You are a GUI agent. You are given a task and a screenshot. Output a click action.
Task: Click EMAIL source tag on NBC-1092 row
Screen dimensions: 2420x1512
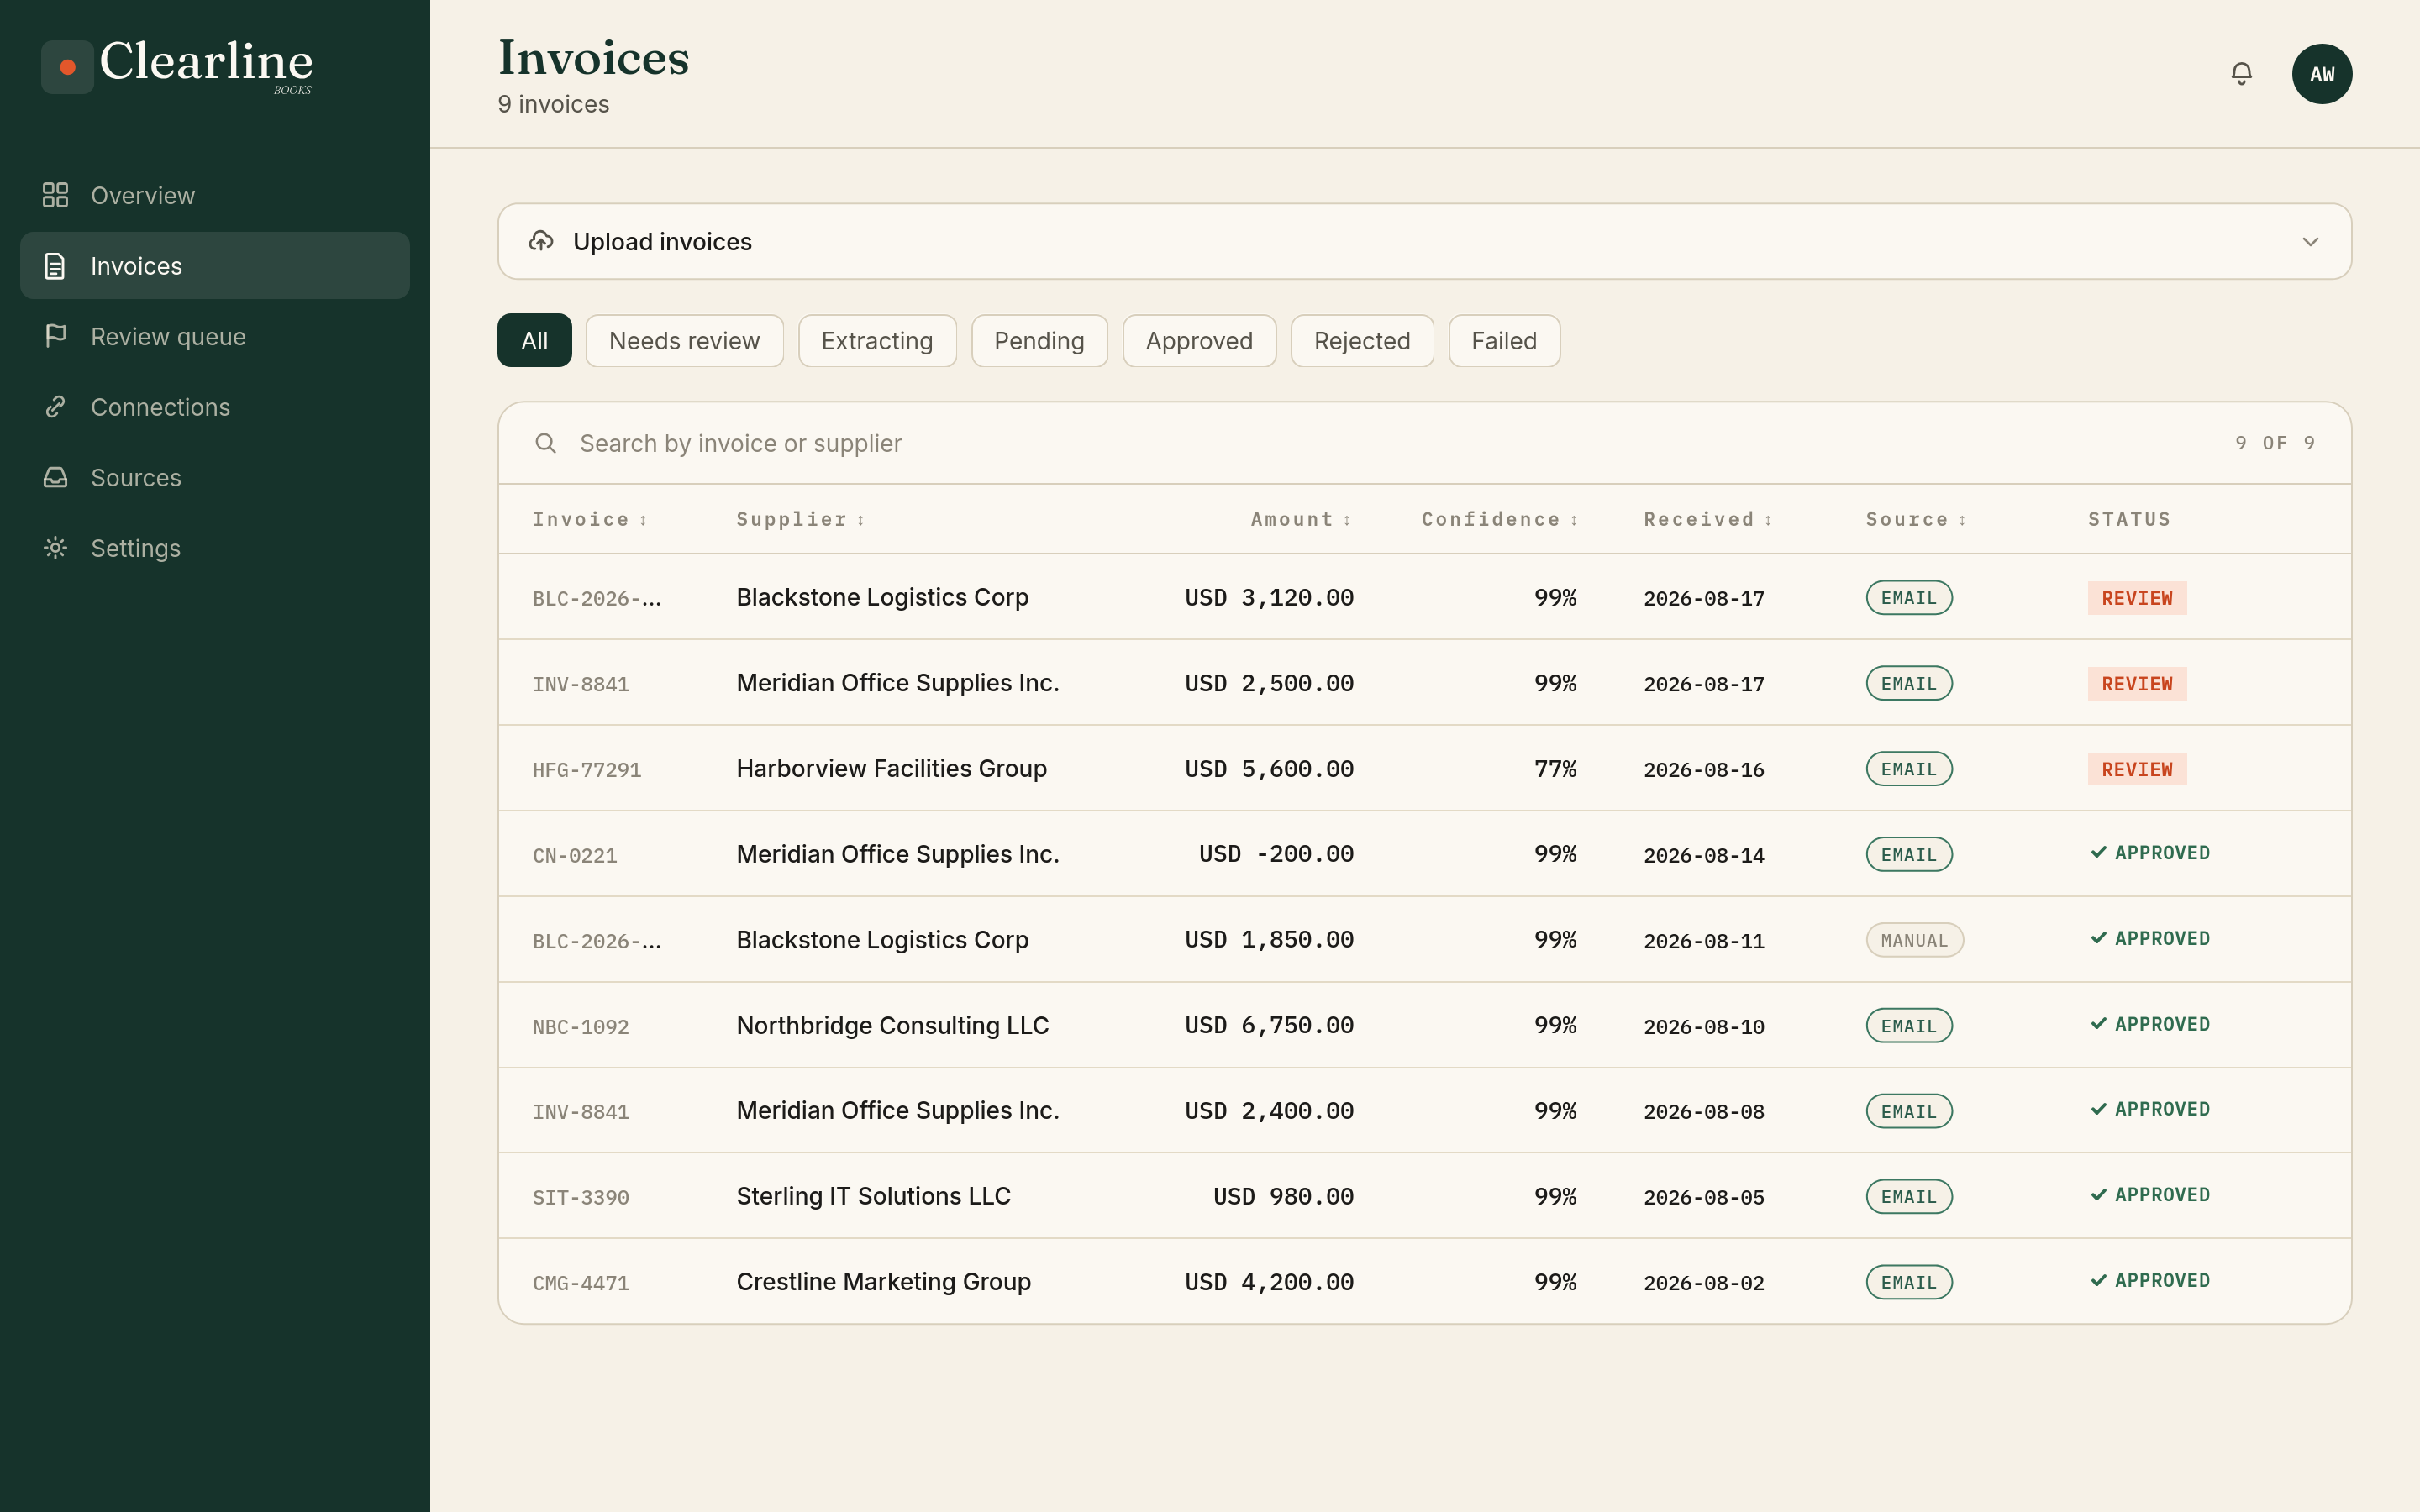coord(1909,1025)
